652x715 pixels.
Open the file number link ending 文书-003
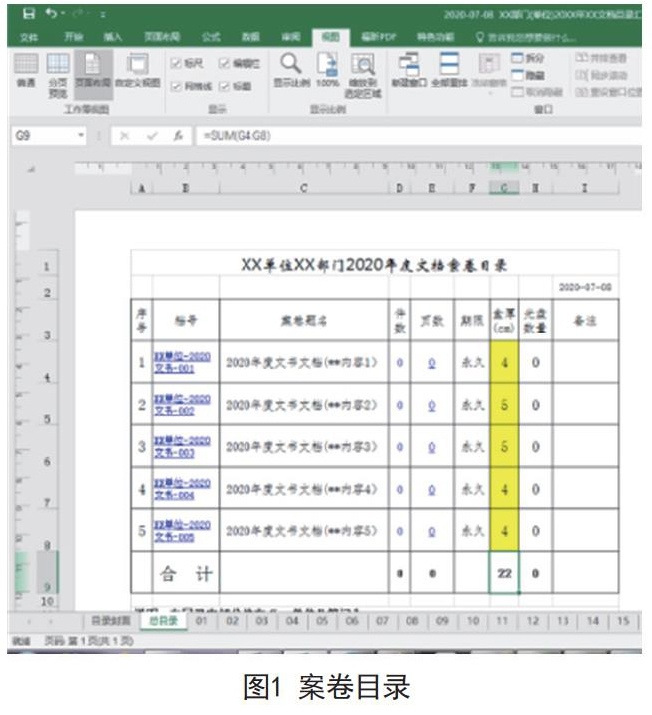coord(182,446)
